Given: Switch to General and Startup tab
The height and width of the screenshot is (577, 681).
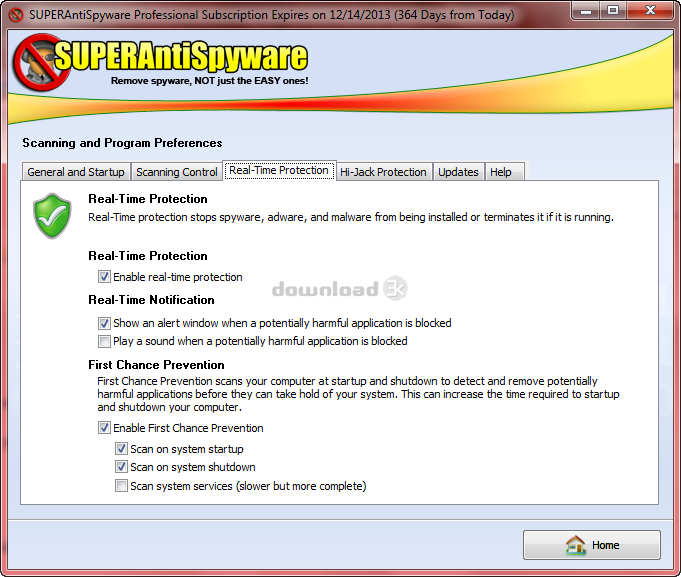Looking at the screenshot, I should (76, 172).
